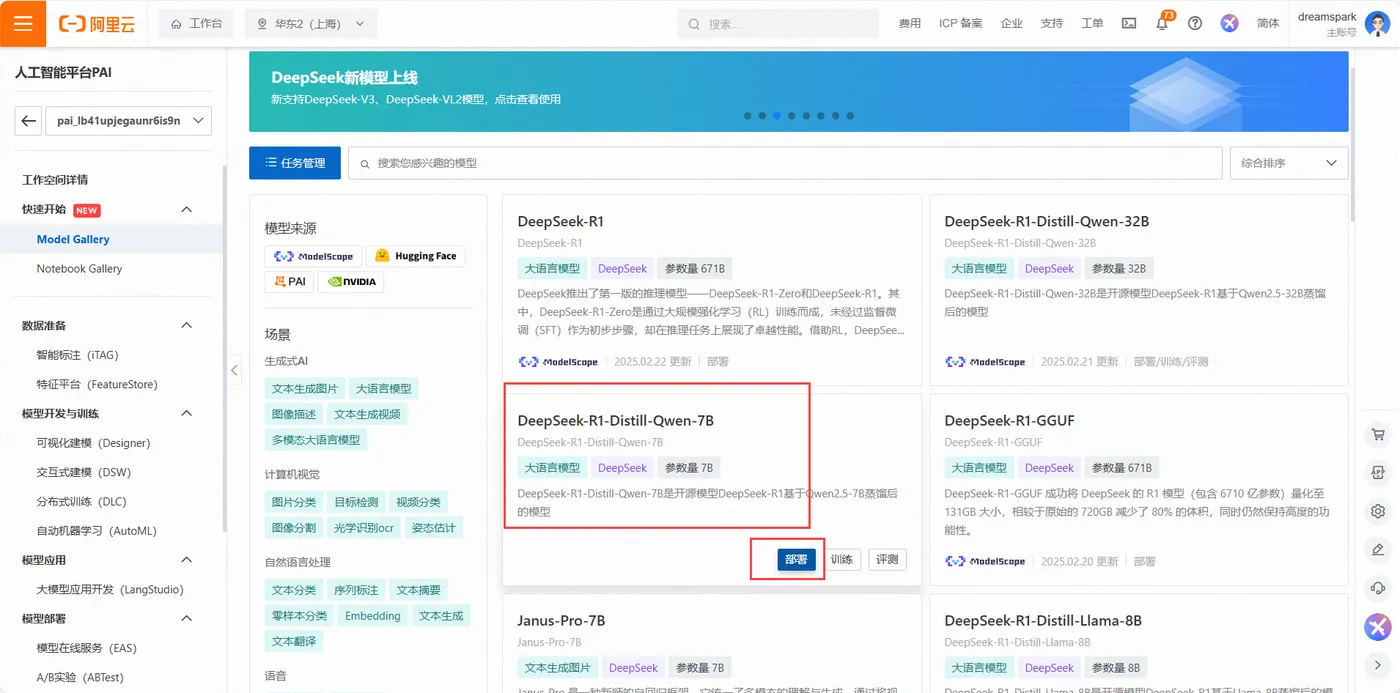Image resolution: width=1400 pixels, height=693 pixels.
Task: Collapse the 模型应用 section
Action: (186, 560)
